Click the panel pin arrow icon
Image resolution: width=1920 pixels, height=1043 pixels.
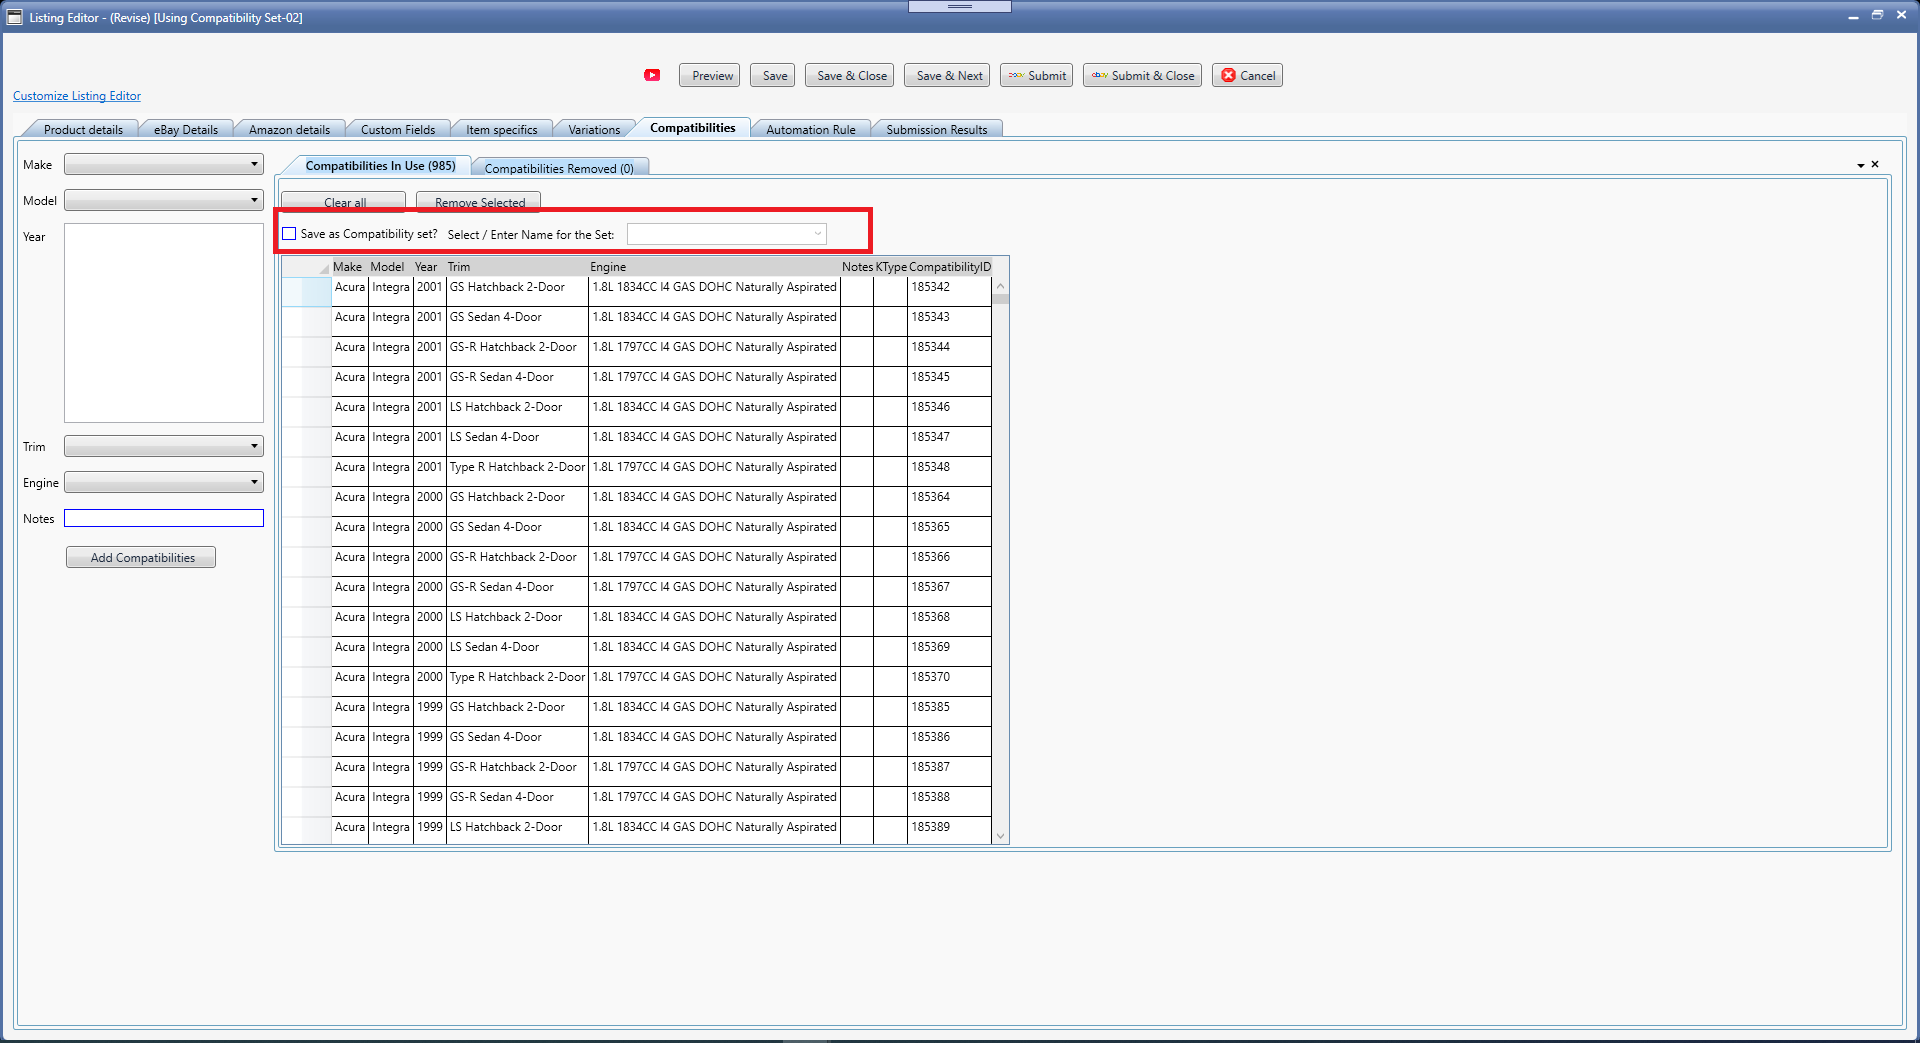[1860, 165]
